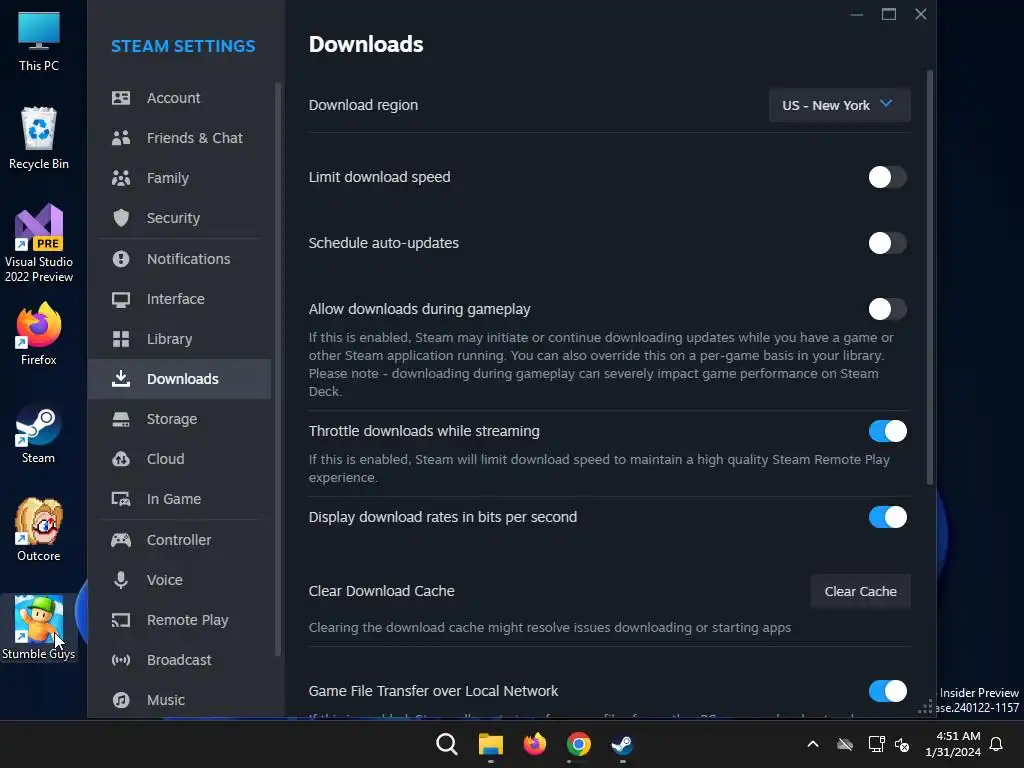Disable Throttle downloads while streaming
Viewport: 1024px width, 768px height.
pyautogui.click(x=888, y=431)
